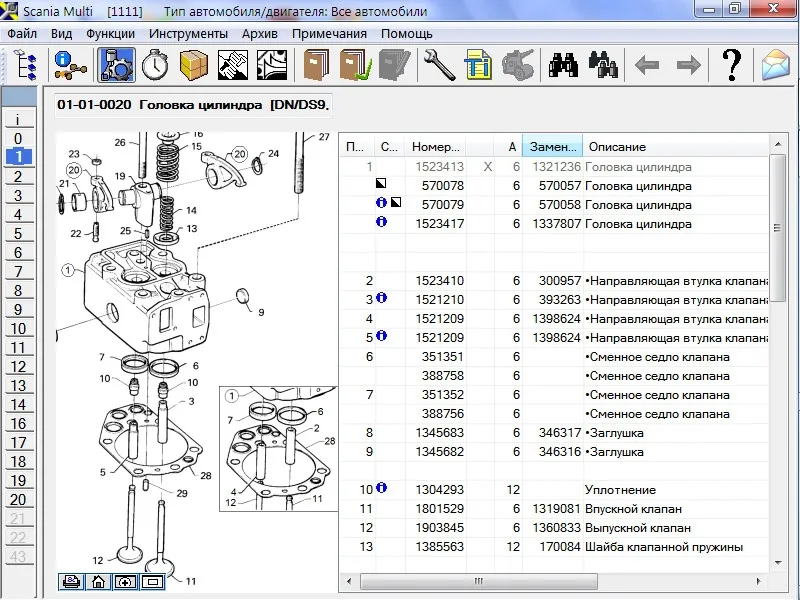Select replacement number 1337807
The height and width of the screenshot is (600, 800).
tap(556, 223)
